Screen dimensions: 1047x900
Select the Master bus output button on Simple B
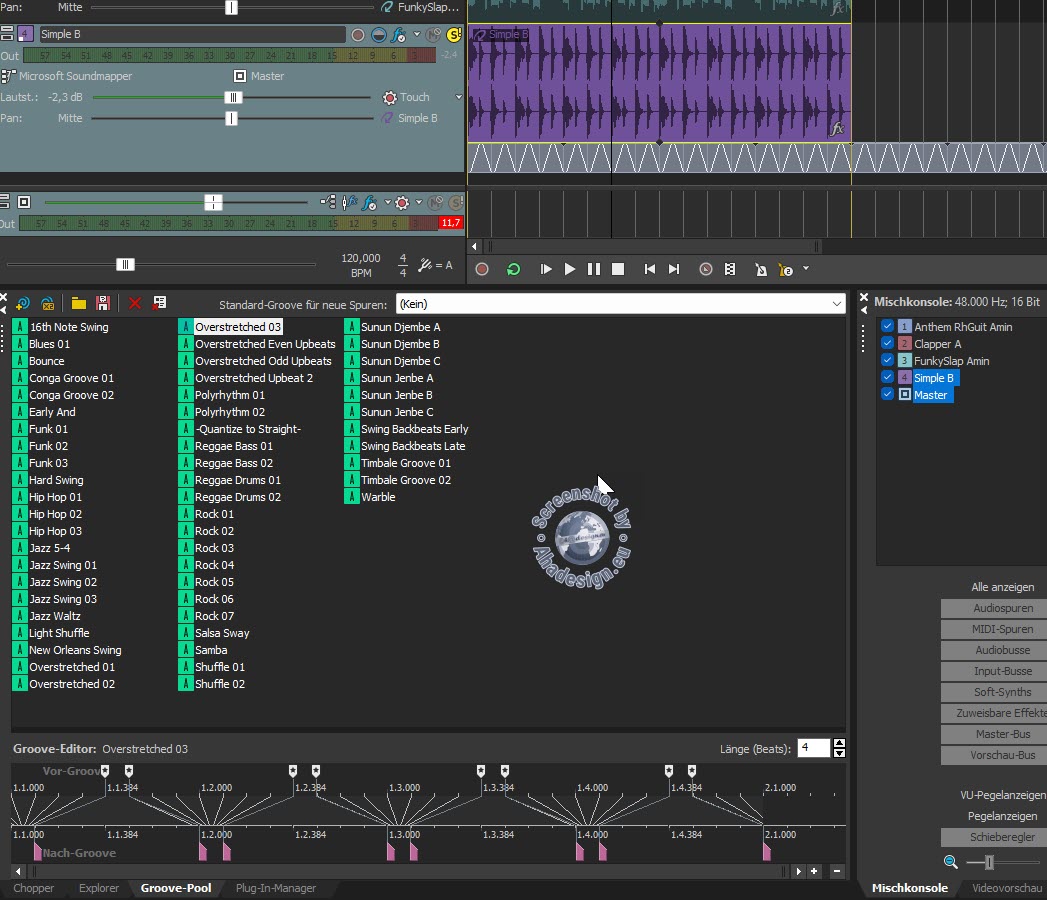coord(240,76)
